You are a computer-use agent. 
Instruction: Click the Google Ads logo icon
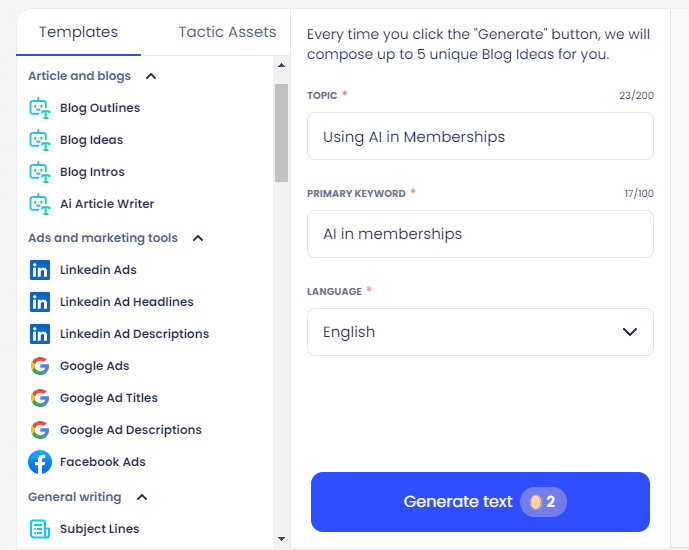40,366
